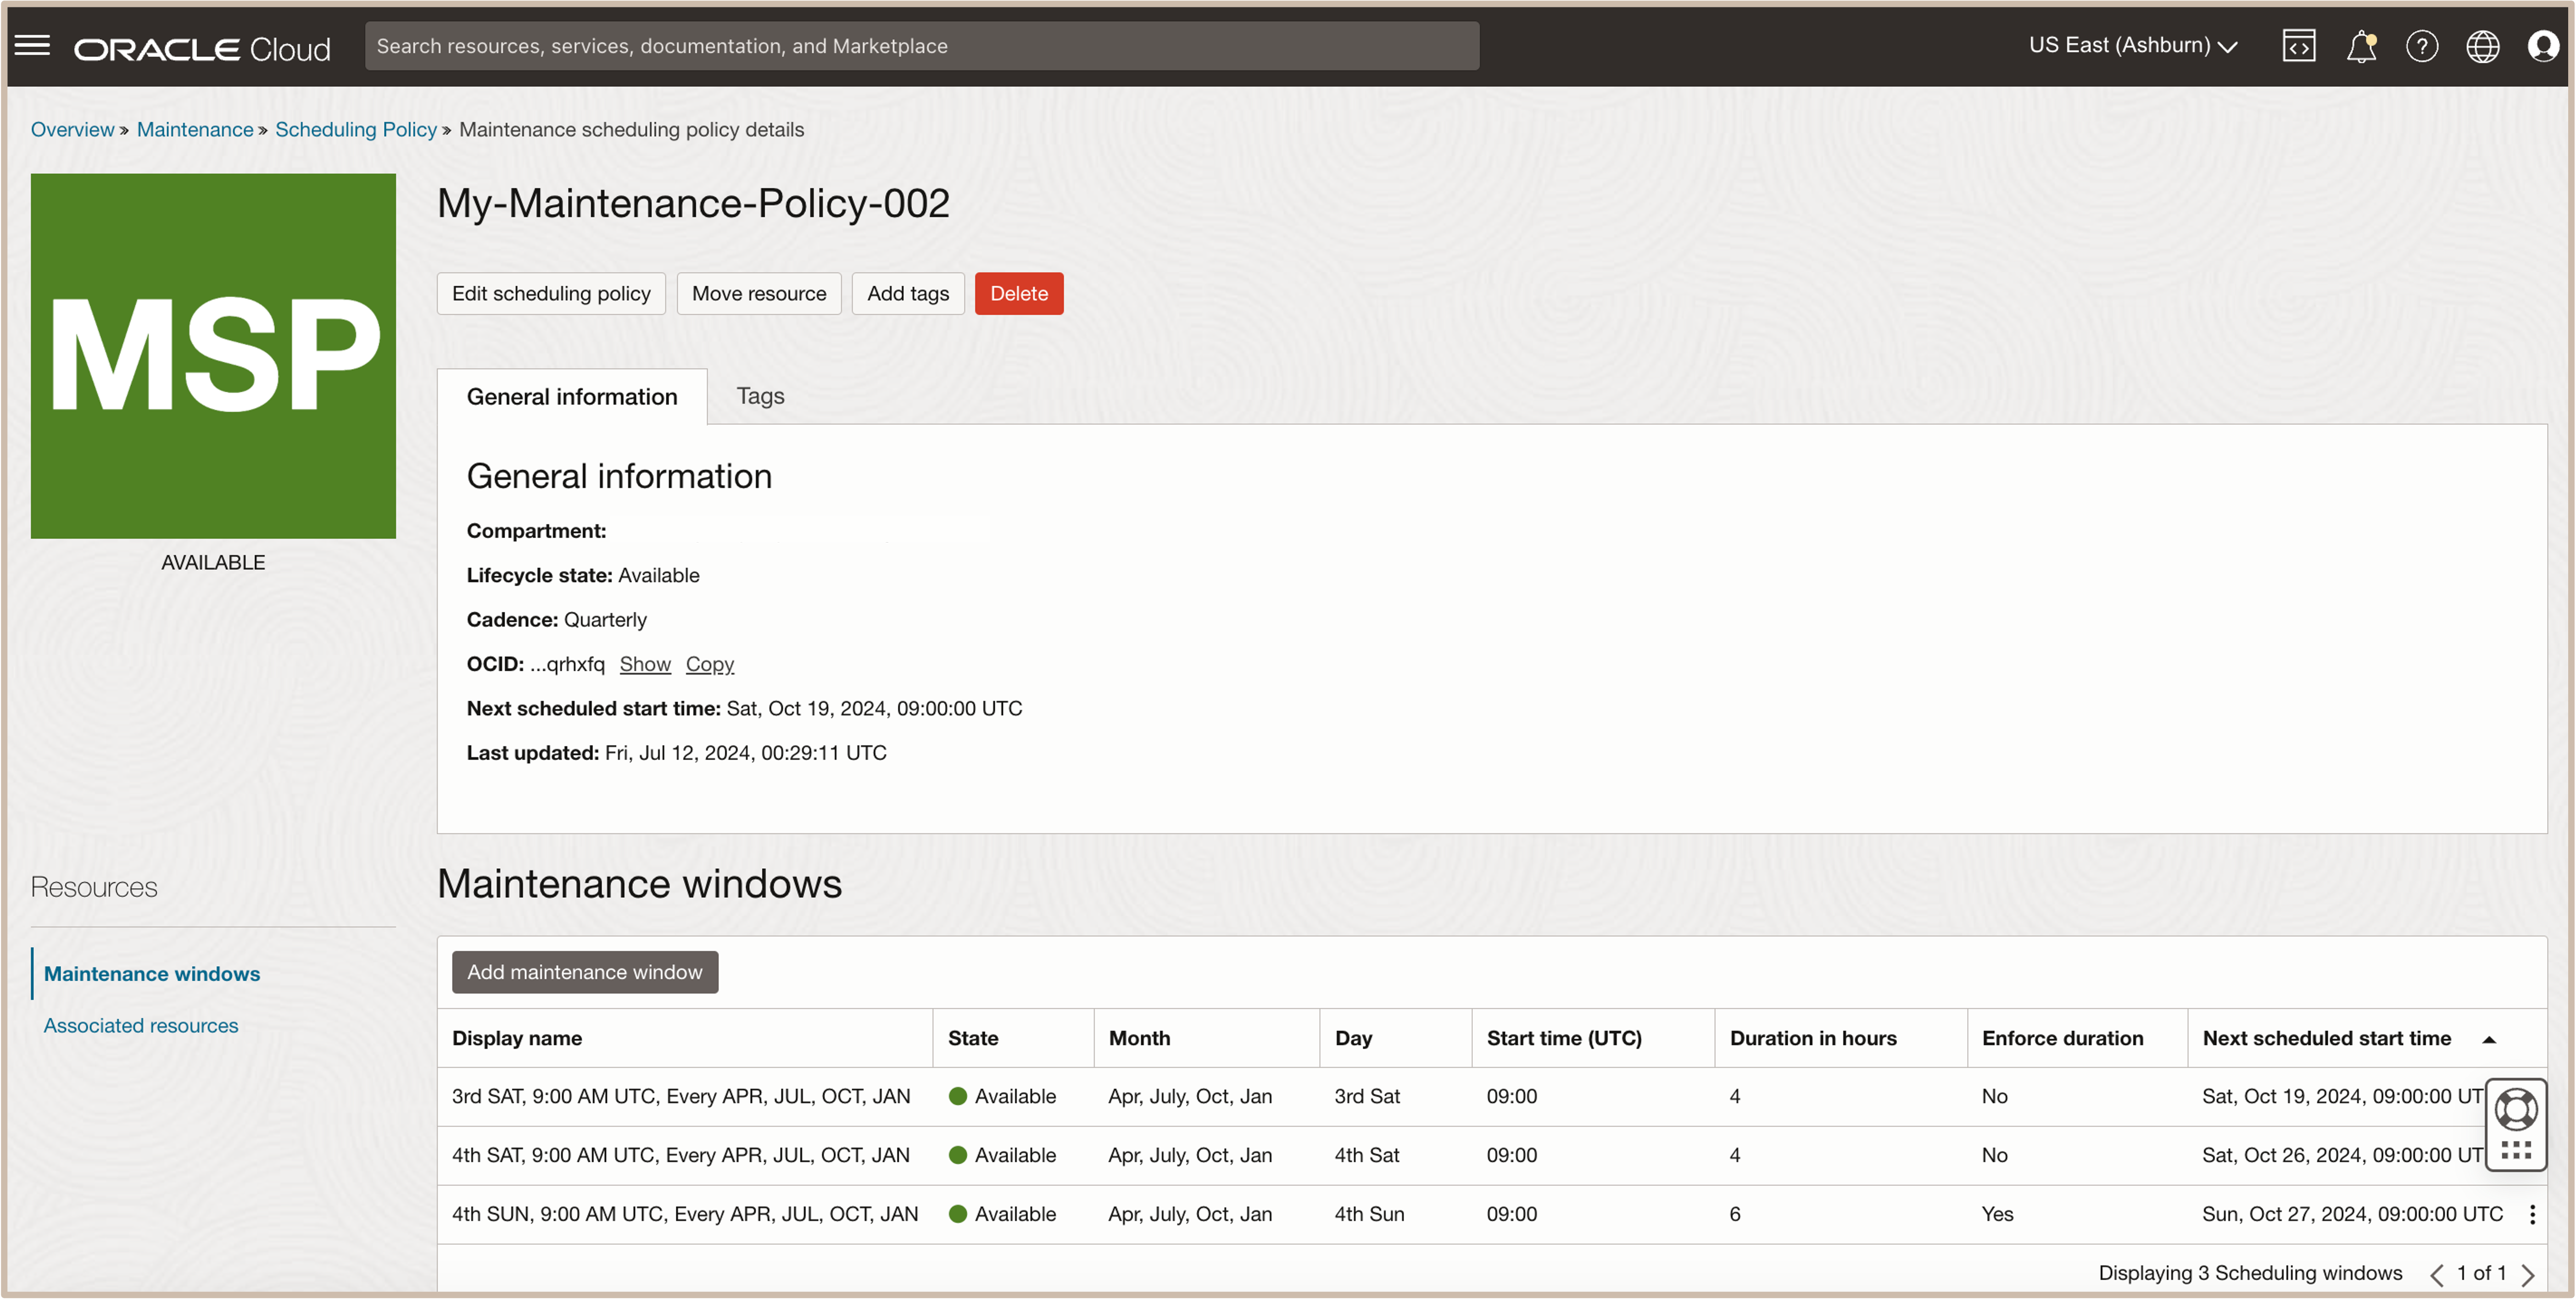Expand the US East (Ashburn) region selector
This screenshot has height=1299, width=2576.
point(2132,46)
